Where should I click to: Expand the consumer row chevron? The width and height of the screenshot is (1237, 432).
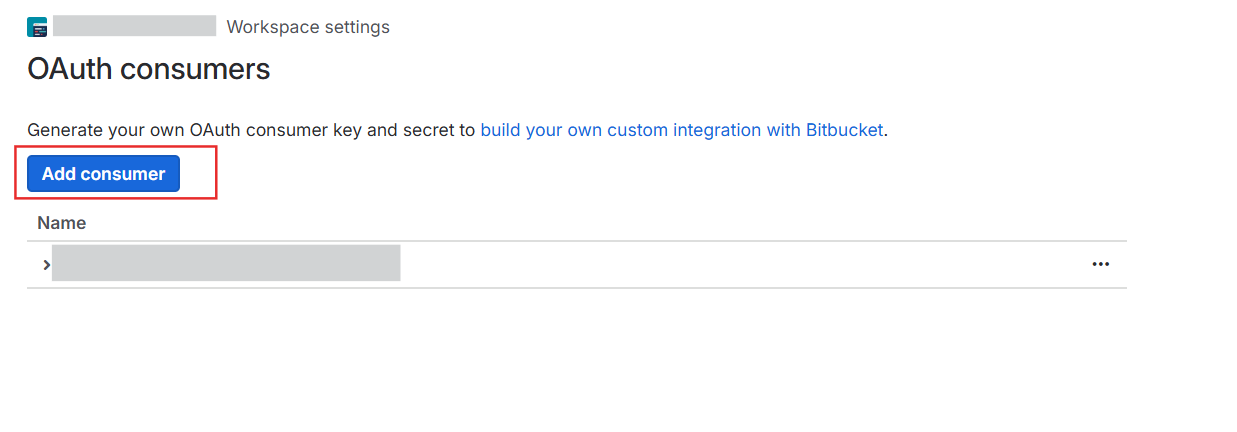click(45, 265)
